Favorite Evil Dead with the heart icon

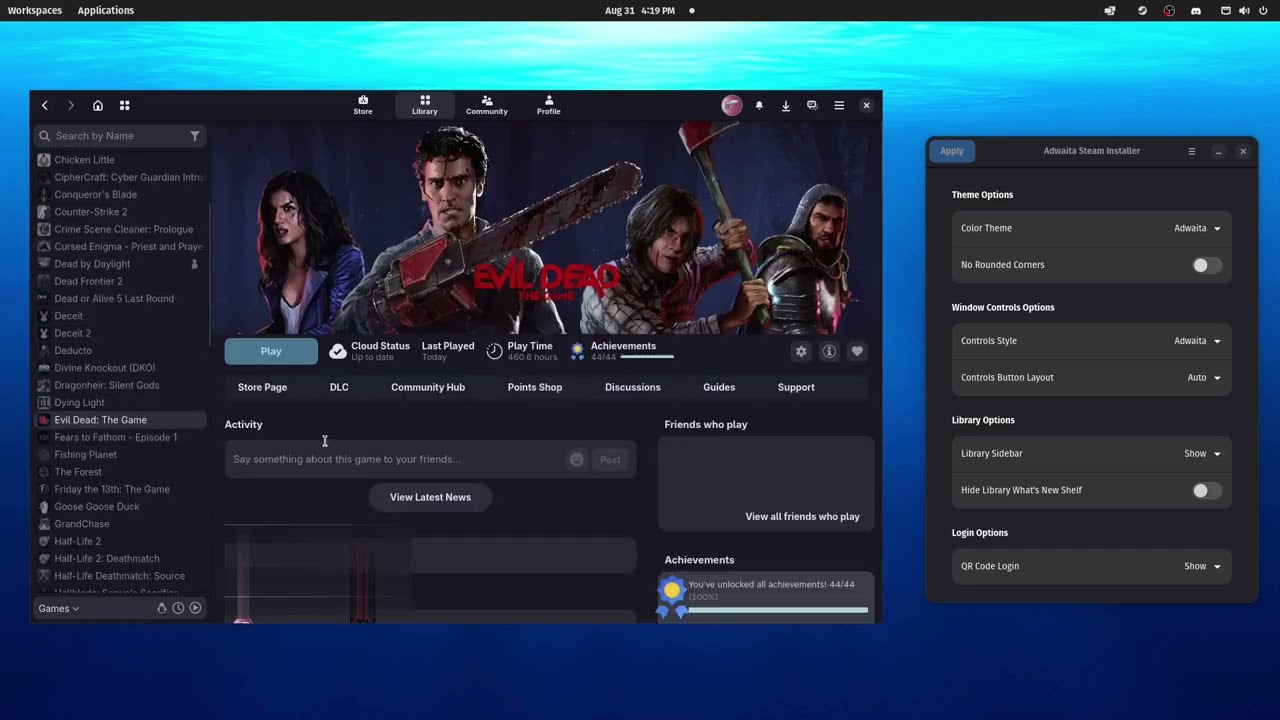[x=857, y=351]
